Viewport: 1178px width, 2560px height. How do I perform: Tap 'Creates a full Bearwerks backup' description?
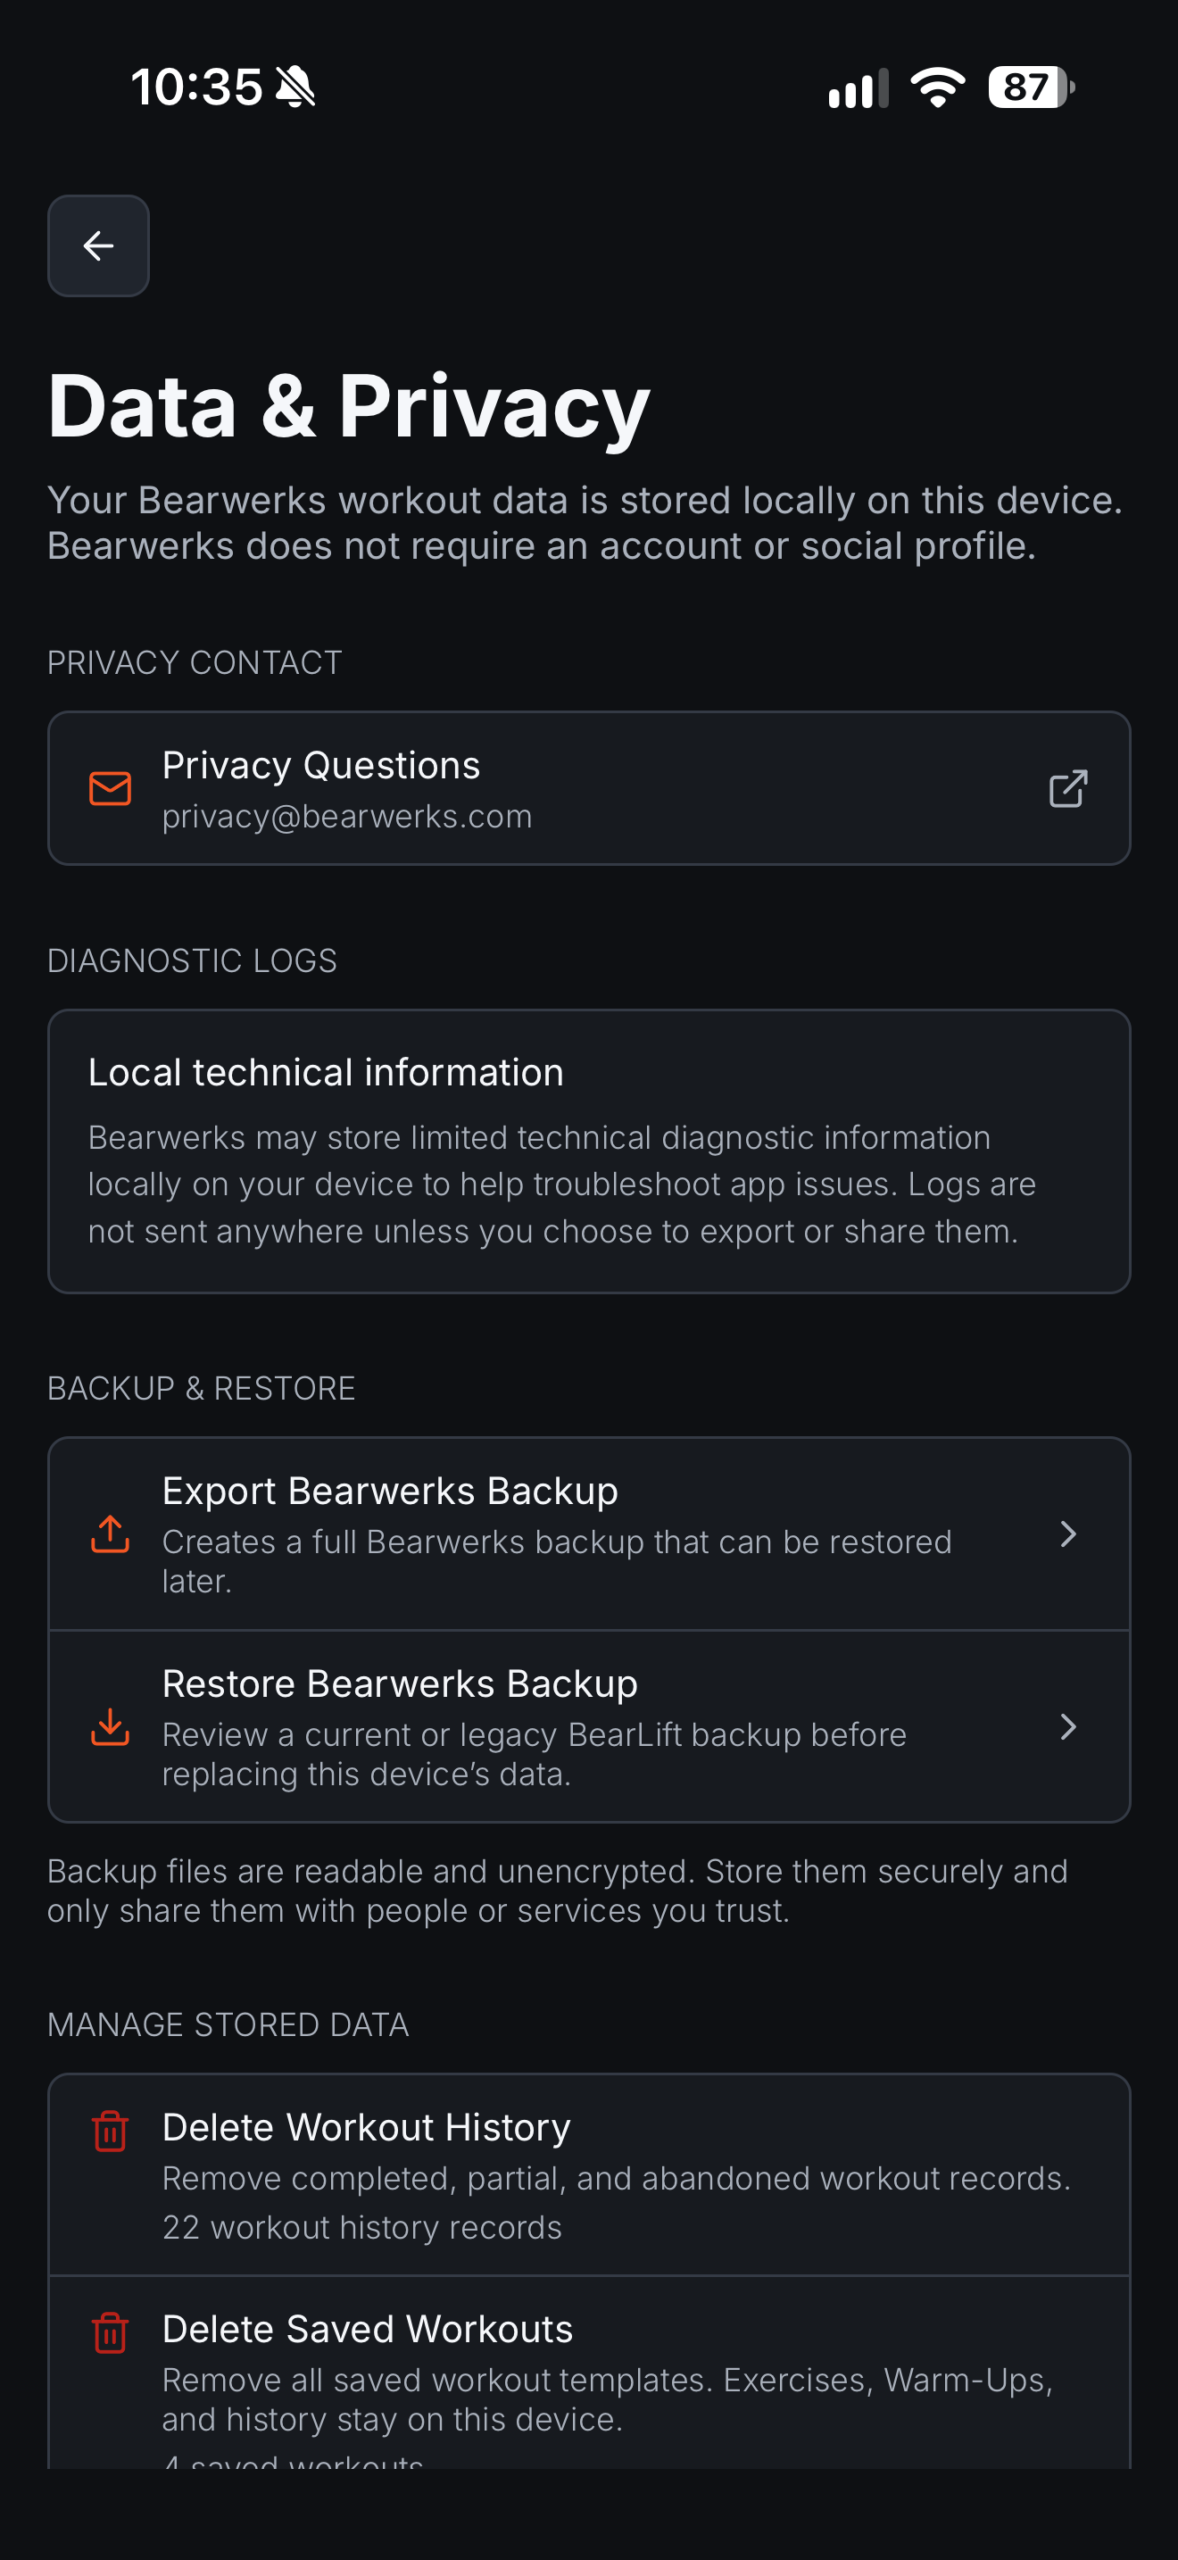[557, 1561]
